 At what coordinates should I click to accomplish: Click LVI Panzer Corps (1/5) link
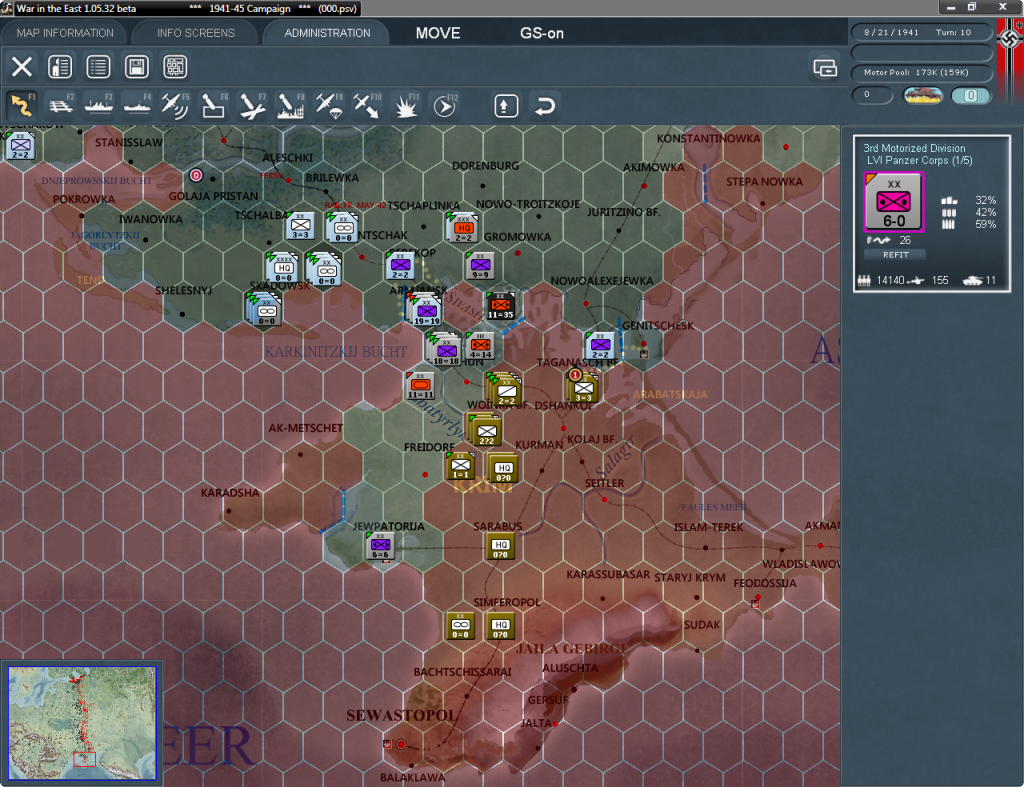click(x=919, y=161)
